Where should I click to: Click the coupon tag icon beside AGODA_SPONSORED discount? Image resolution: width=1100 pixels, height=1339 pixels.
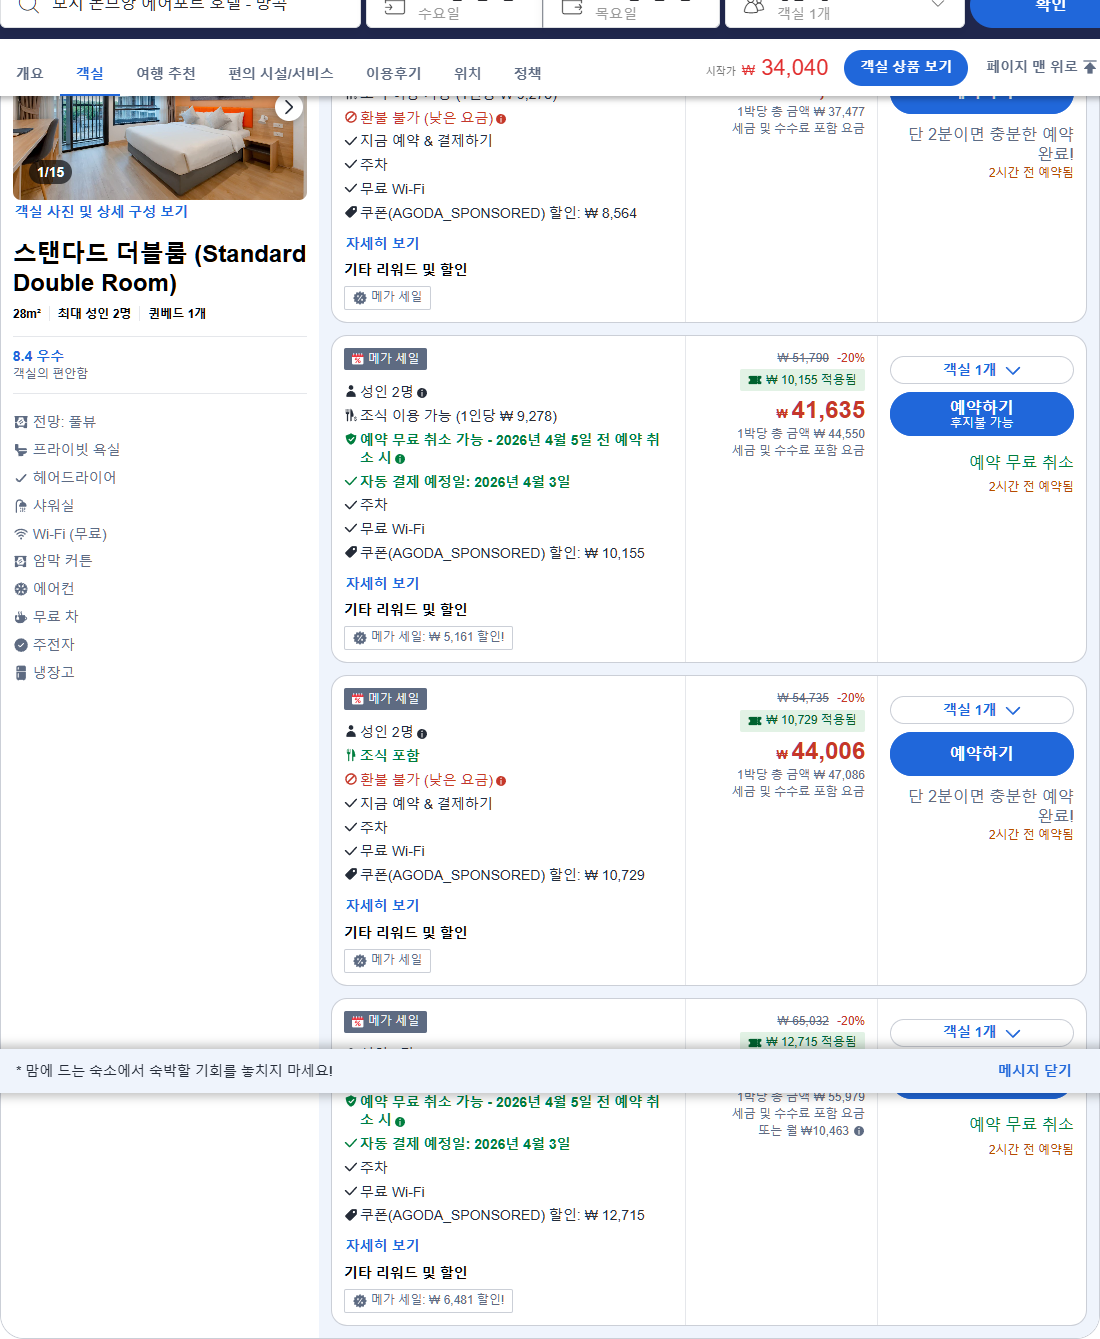point(351,553)
